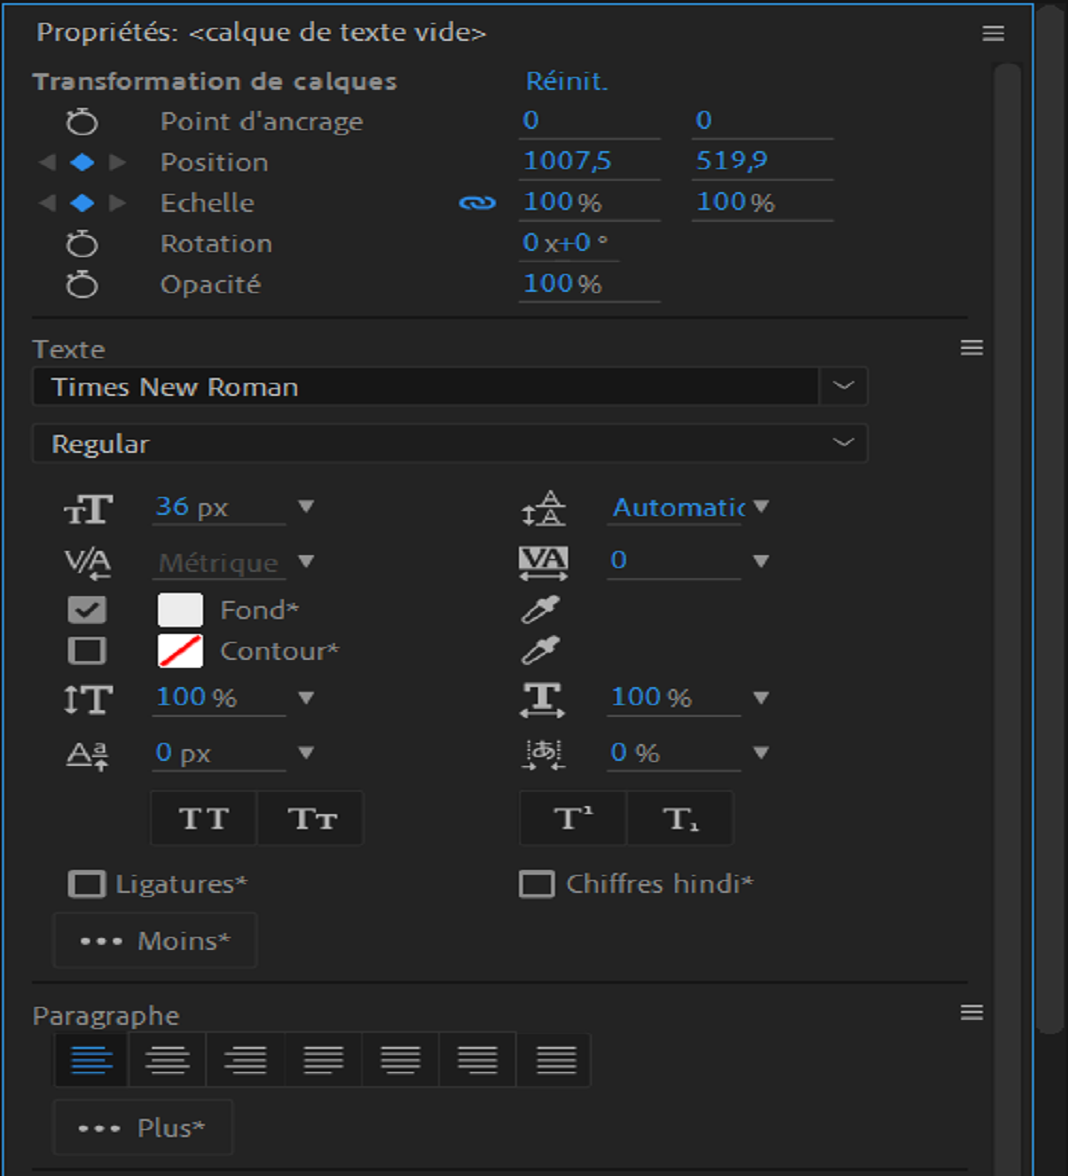The height and width of the screenshot is (1176, 1068).
Task: Select center paragraph alignment
Action: click(166, 1059)
